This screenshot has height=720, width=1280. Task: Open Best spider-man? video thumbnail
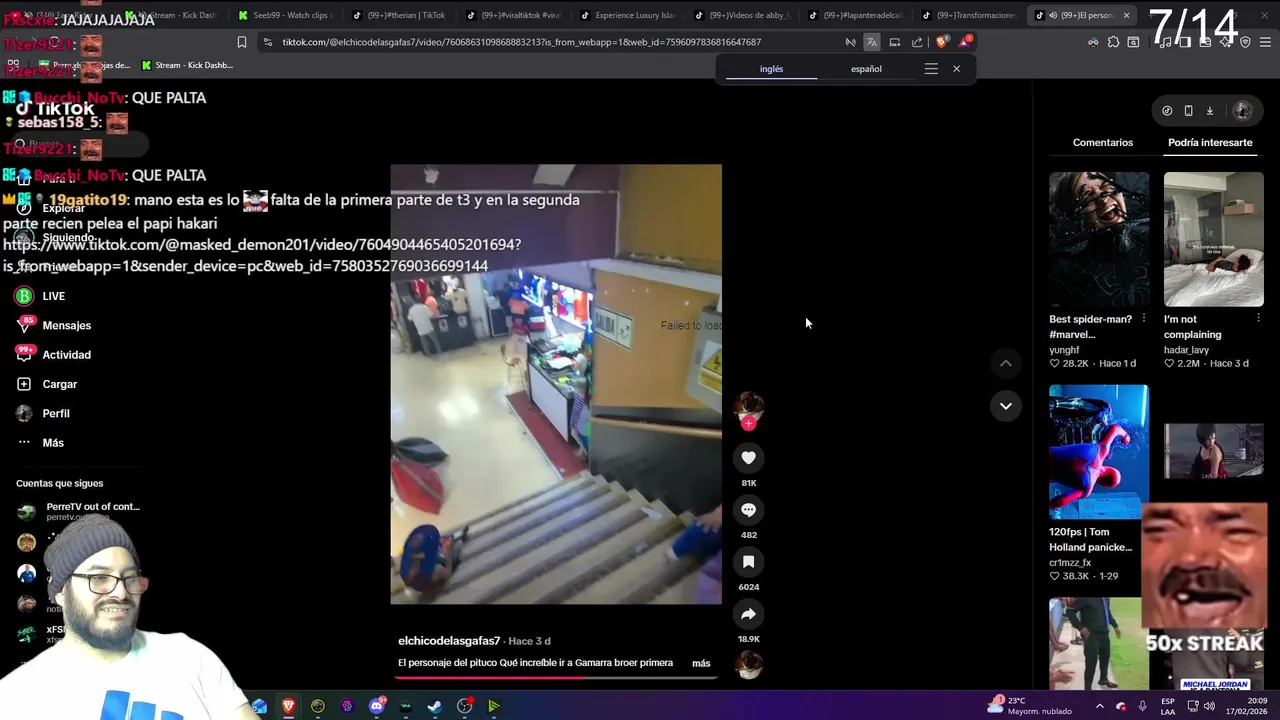click(x=1098, y=239)
